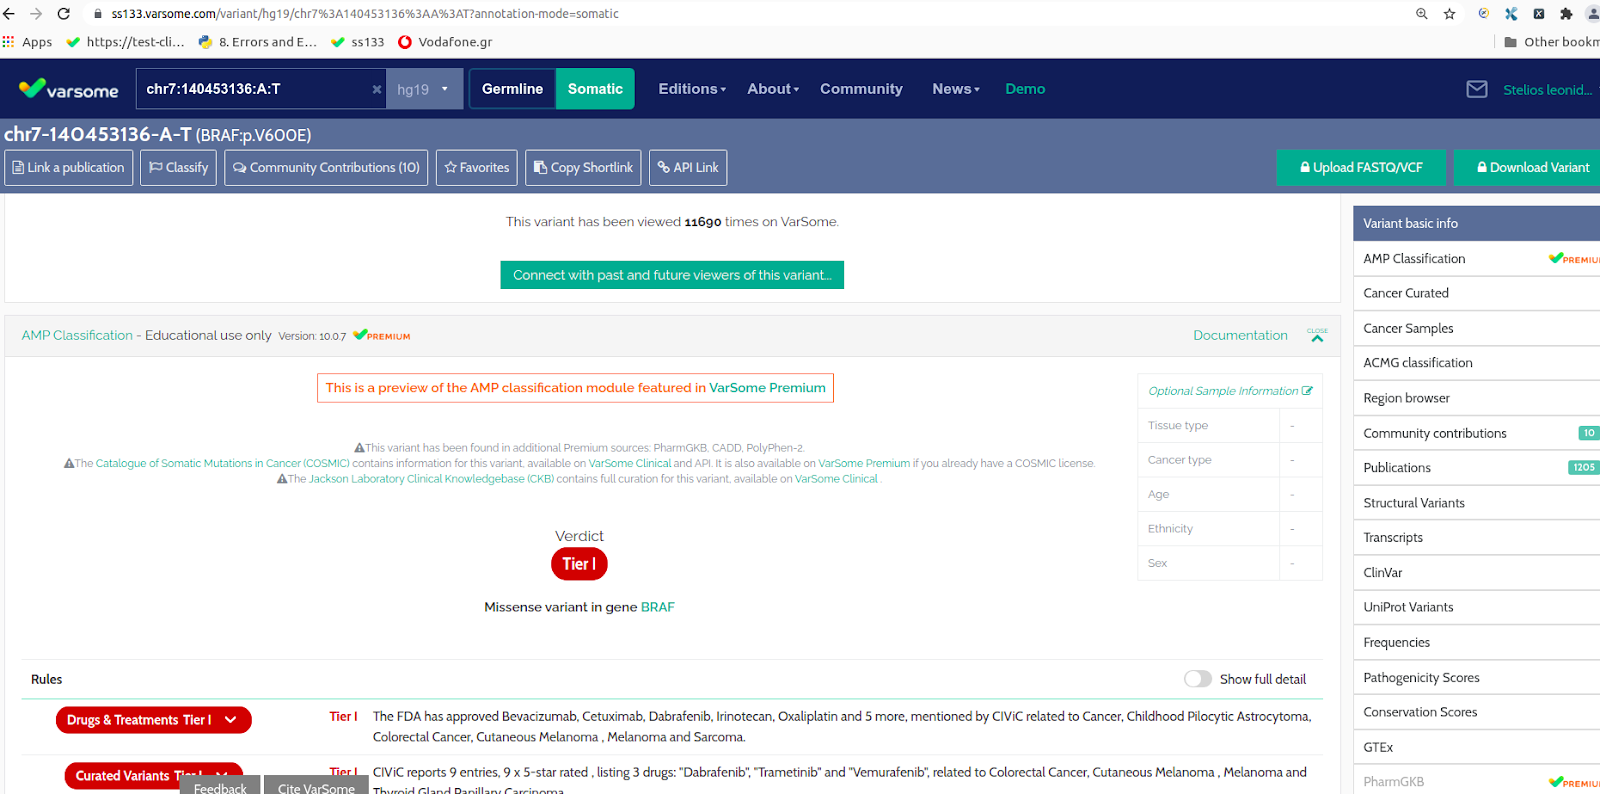Screen dimensions: 1600x794
Task: Open Jackson Laboratory Clinical Knowledgebase link
Action: tap(431, 479)
